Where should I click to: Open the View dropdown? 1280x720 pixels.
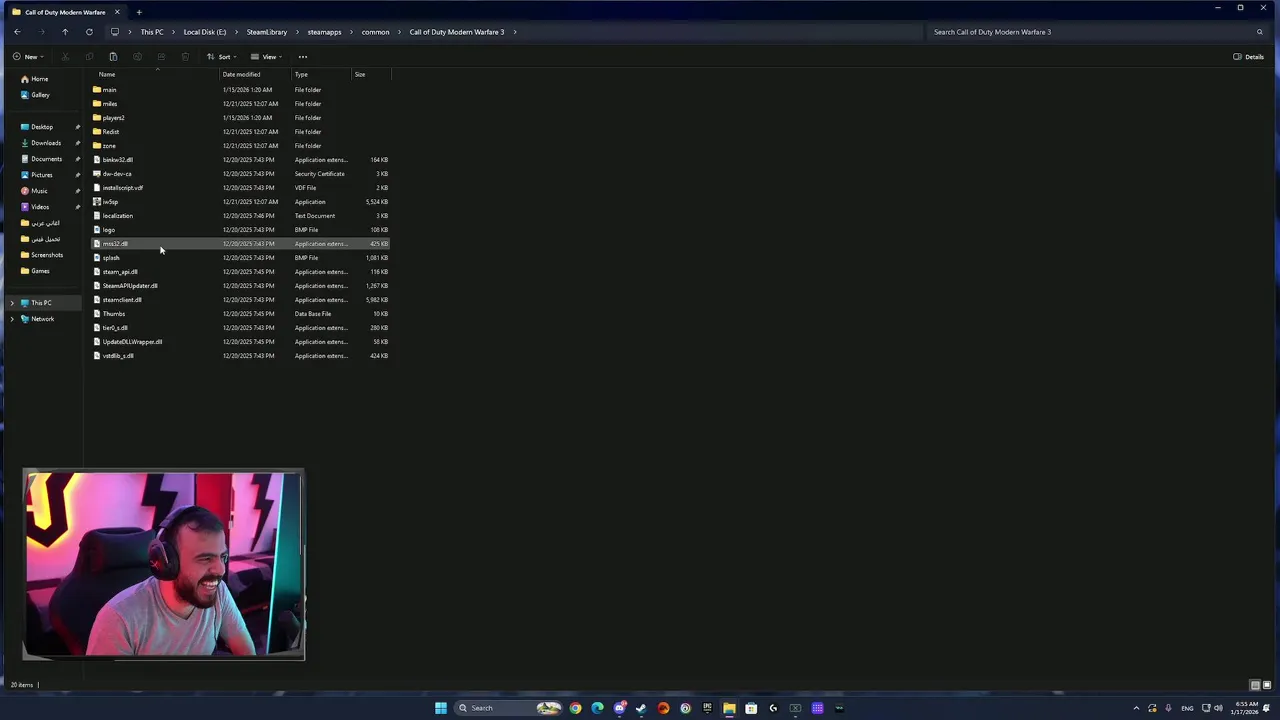click(267, 57)
